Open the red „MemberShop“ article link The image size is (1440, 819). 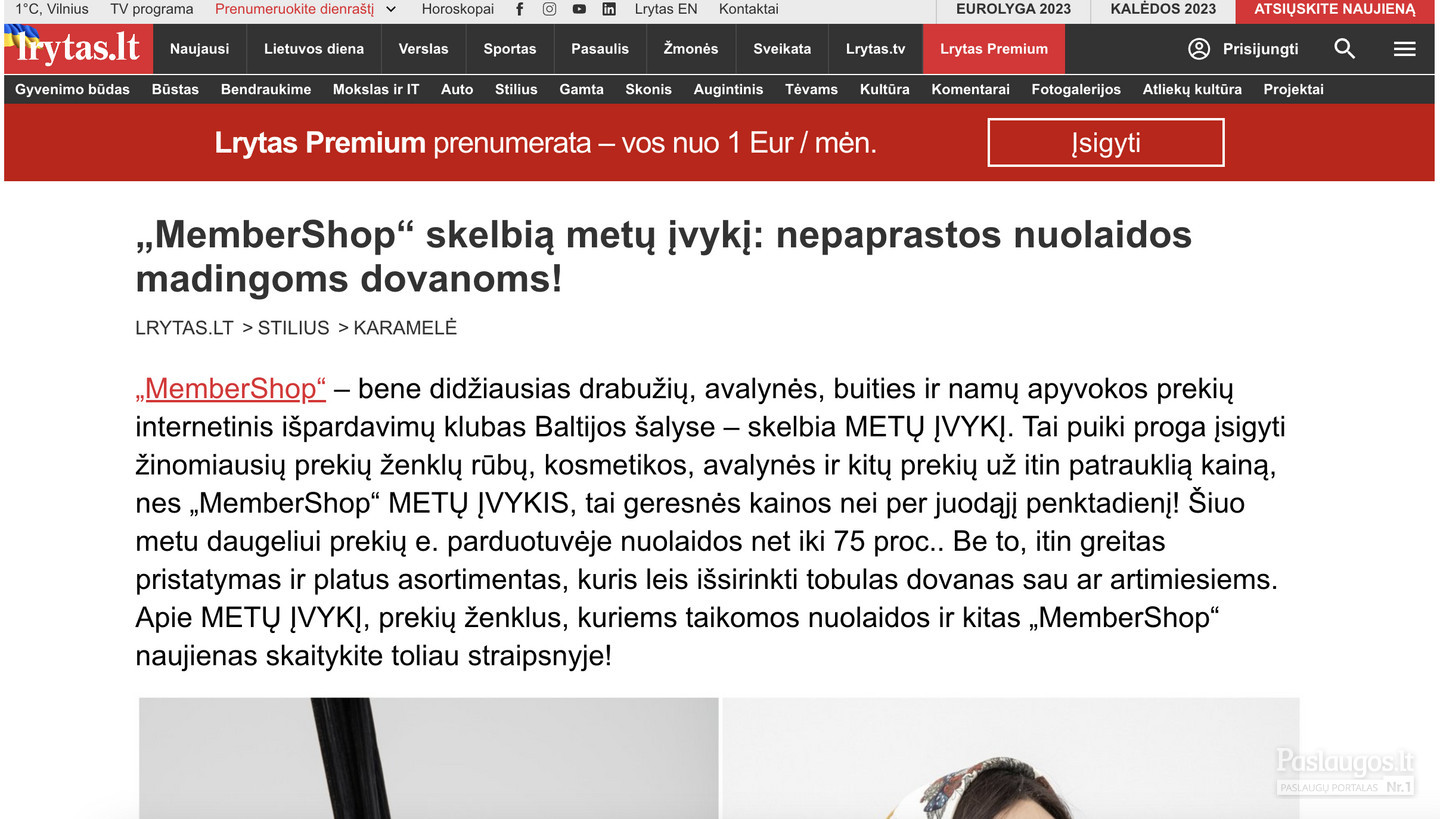pyautogui.click(x=231, y=389)
